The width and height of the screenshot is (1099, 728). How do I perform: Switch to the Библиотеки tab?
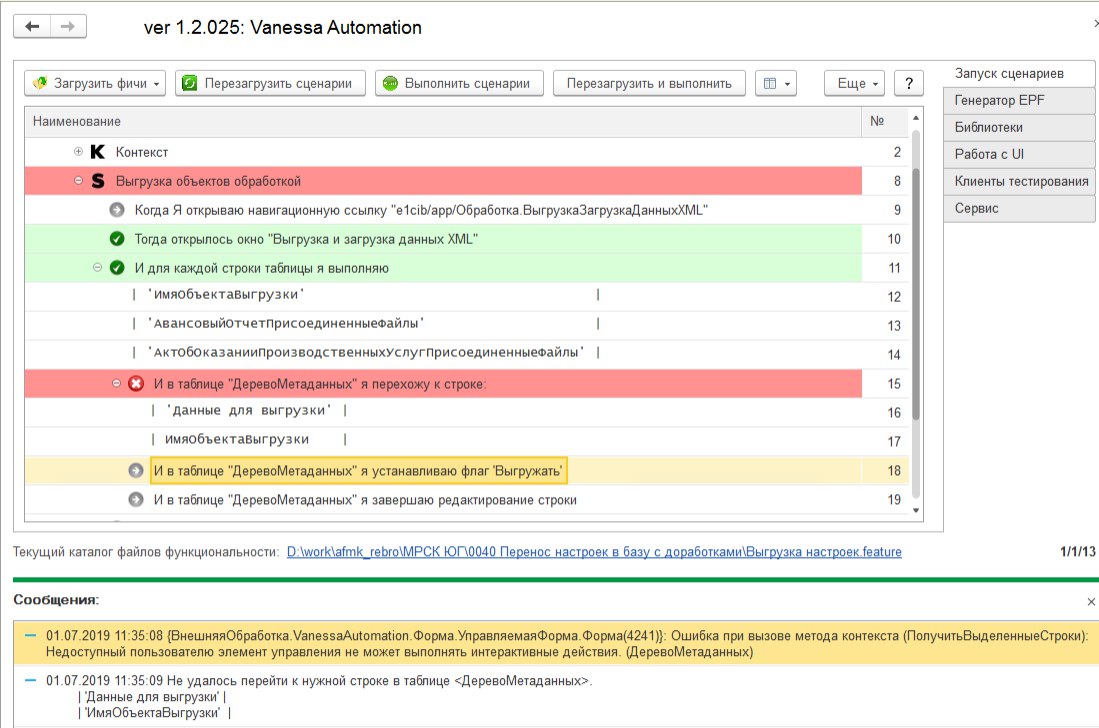point(1019,128)
